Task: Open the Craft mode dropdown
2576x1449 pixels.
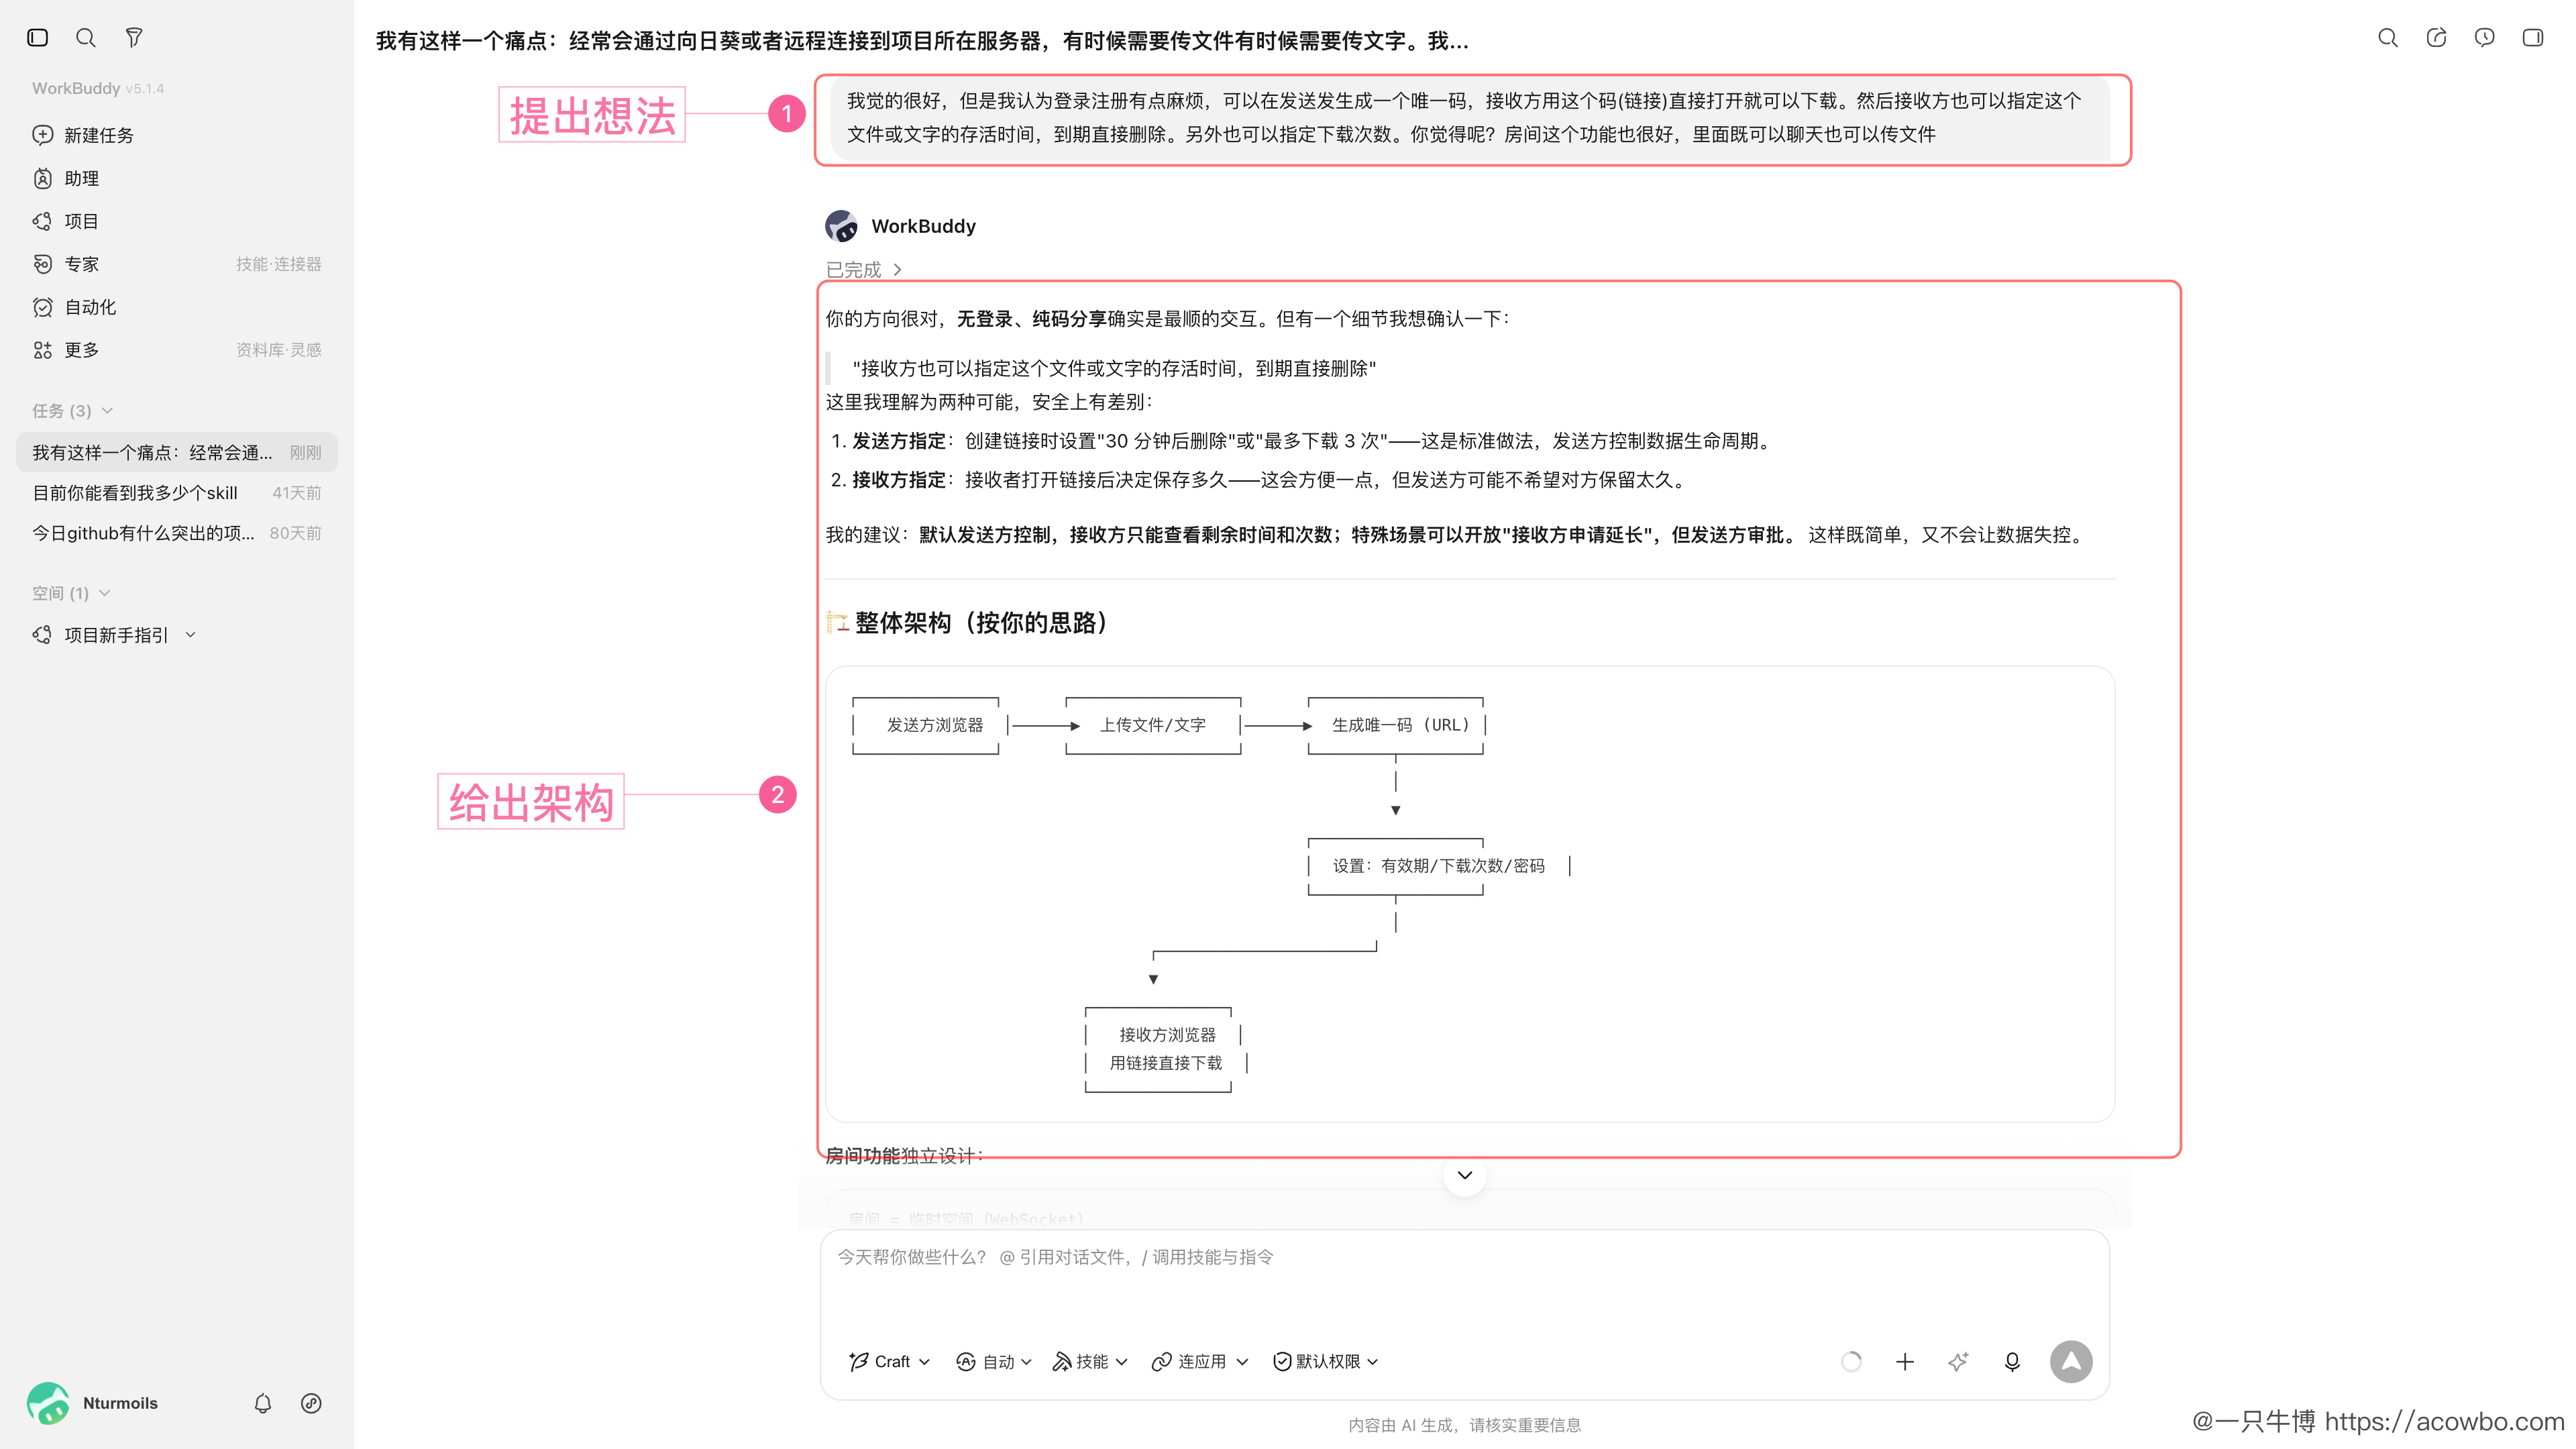Action: tap(889, 1361)
